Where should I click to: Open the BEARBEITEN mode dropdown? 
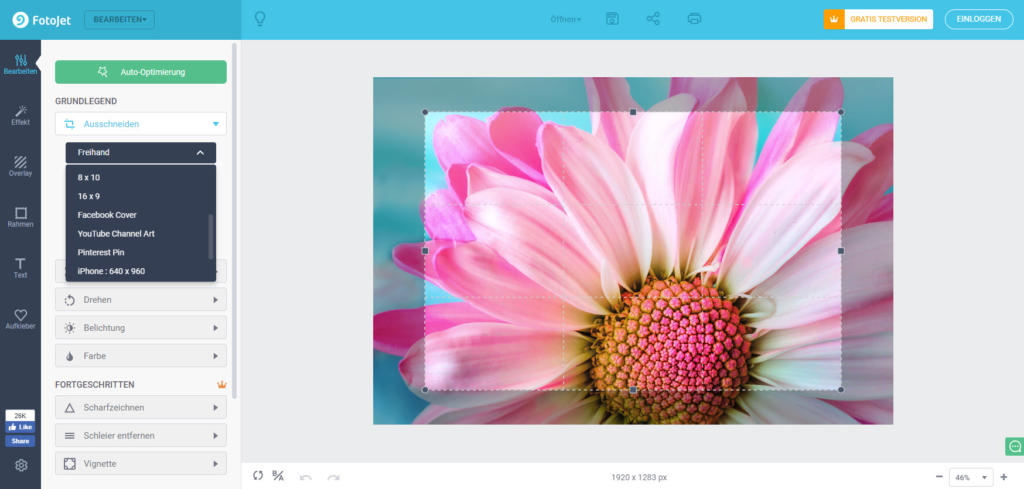click(x=120, y=20)
